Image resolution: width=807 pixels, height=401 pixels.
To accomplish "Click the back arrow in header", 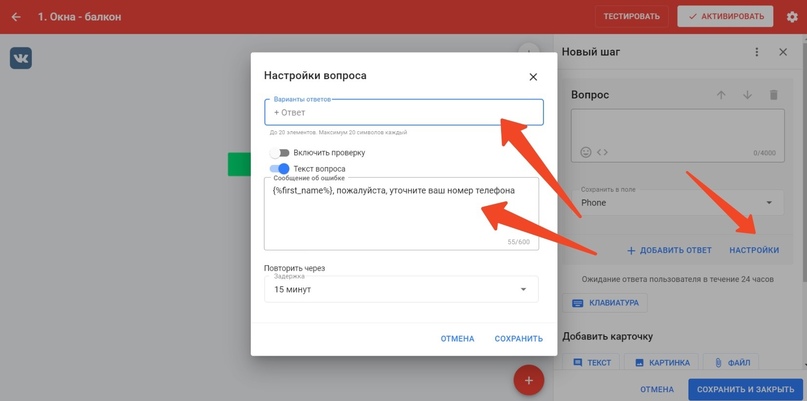I will 16,17.
